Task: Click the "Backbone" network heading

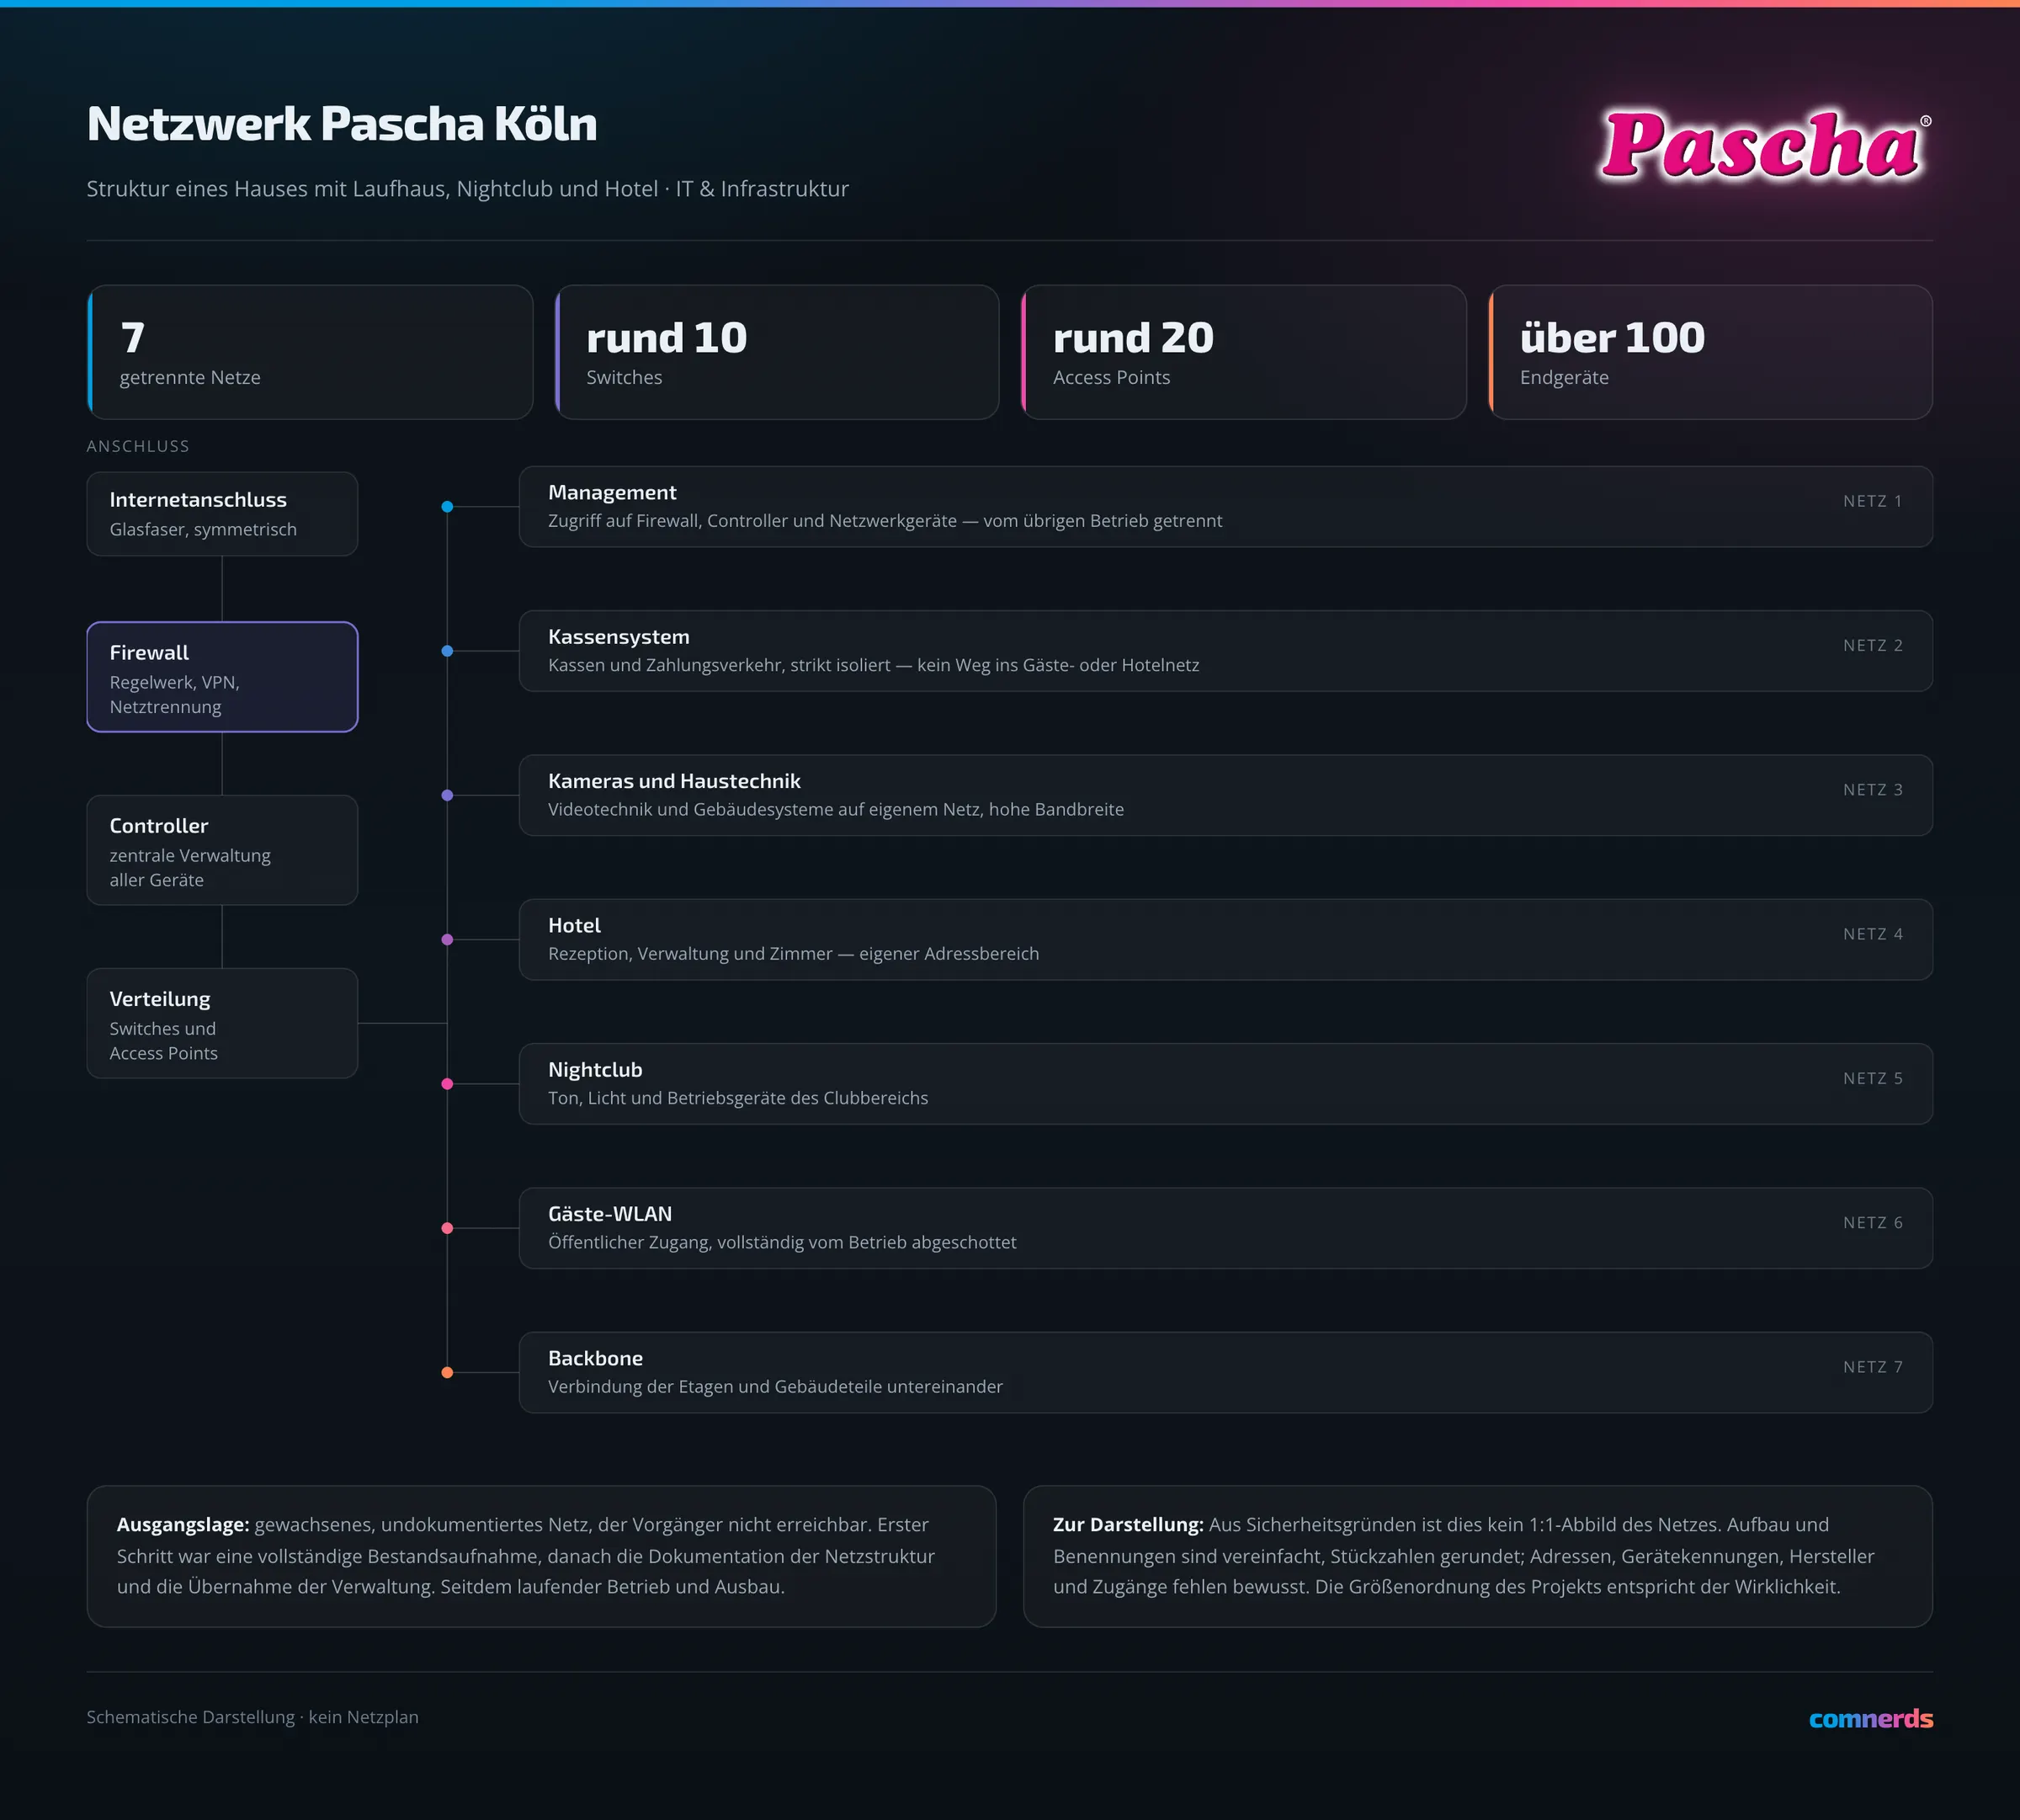Action: coord(595,1358)
